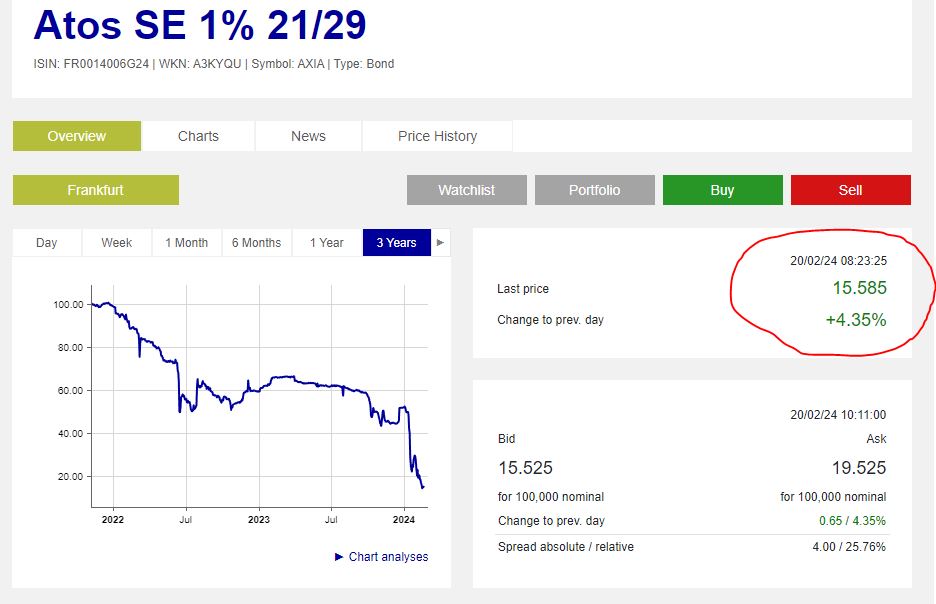Image resolution: width=936 pixels, height=604 pixels.
Task: Select the Day chart range
Action: pos(47,243)
